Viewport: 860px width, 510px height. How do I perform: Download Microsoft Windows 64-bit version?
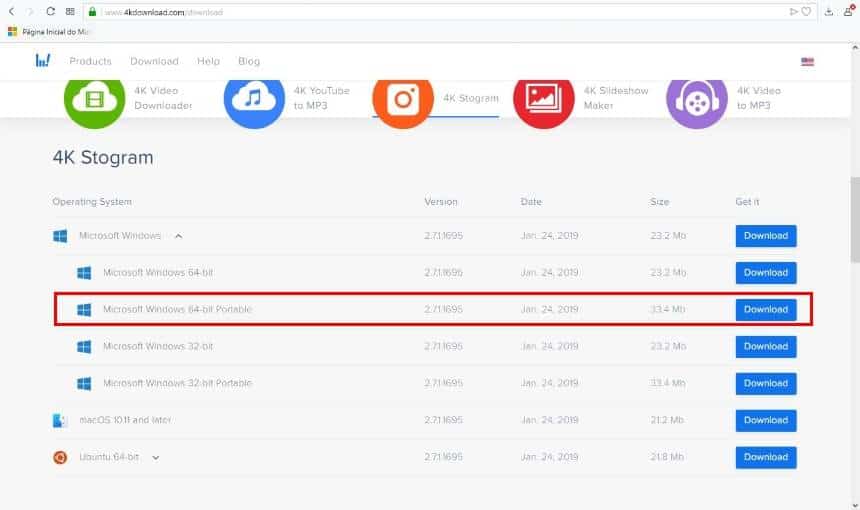point(766,273)
